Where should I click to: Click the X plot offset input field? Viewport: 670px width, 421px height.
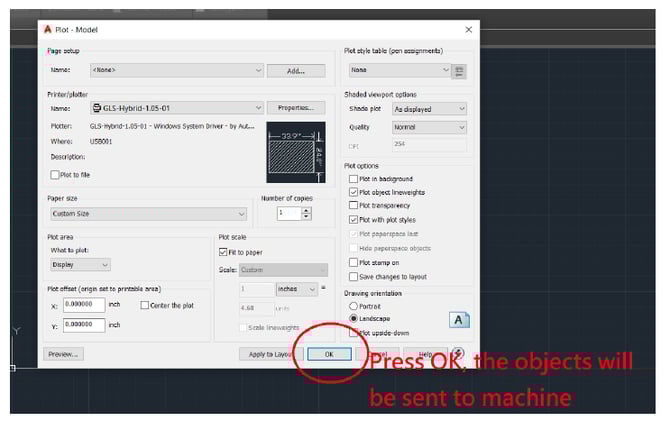tap(83, 305)
